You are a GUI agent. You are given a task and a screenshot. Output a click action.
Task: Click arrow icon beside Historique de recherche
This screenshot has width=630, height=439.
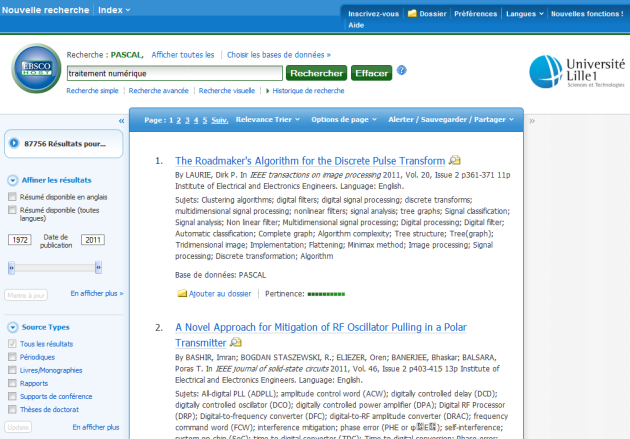(268, 91)
